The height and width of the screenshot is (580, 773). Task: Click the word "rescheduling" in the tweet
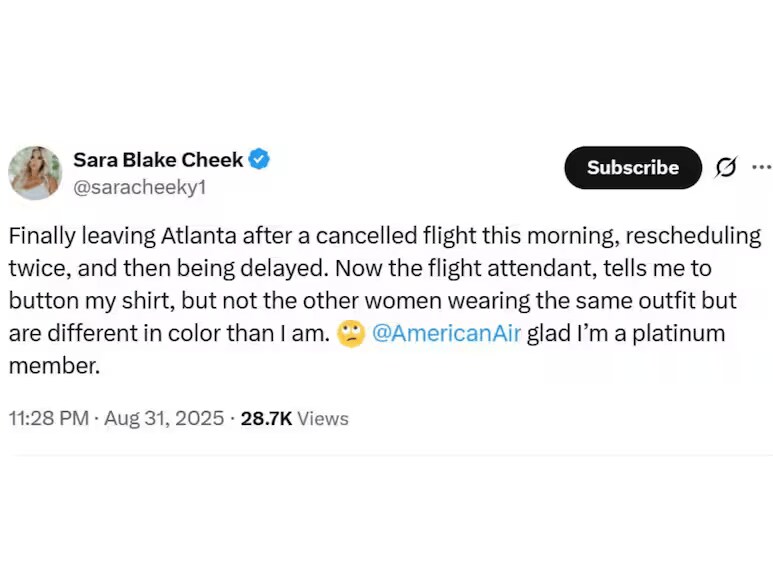point(691,237)
